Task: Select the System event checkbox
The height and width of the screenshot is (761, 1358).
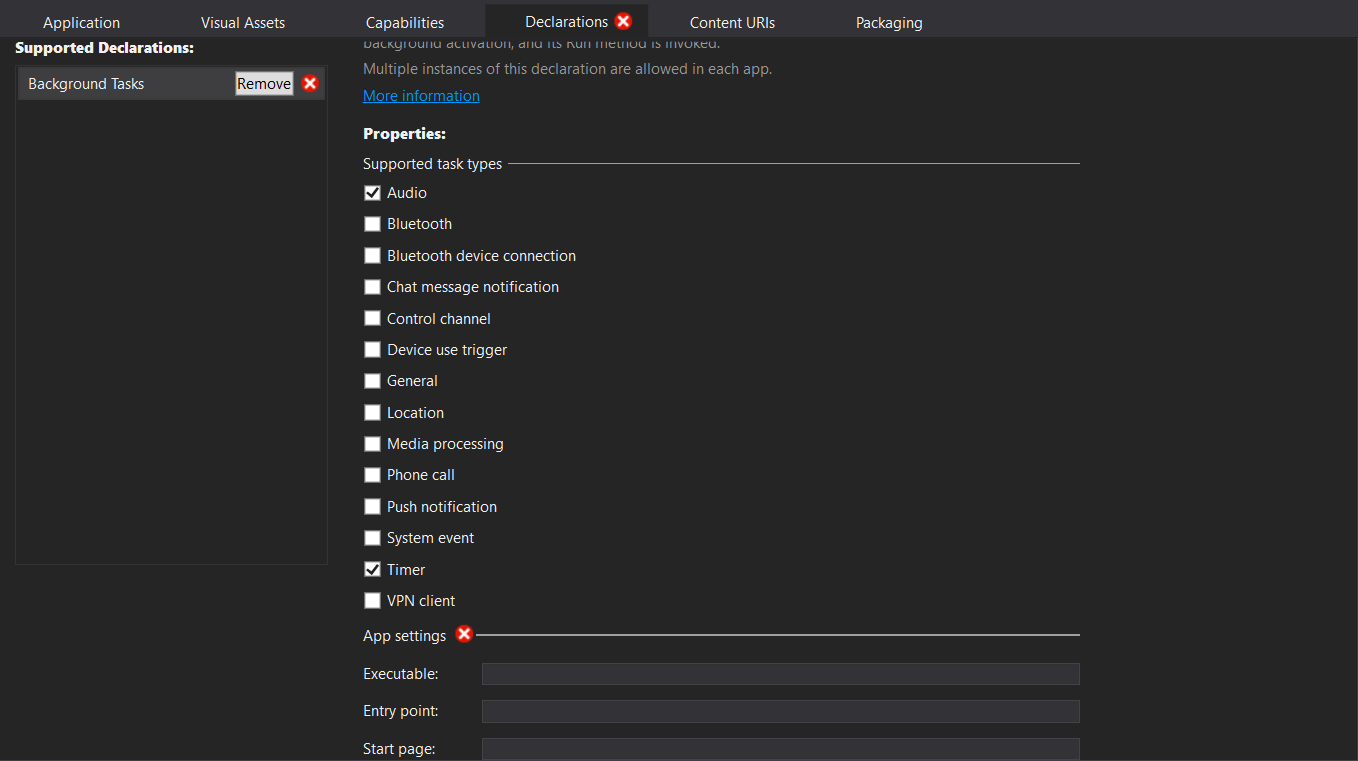Action: [x=372, y=538]
